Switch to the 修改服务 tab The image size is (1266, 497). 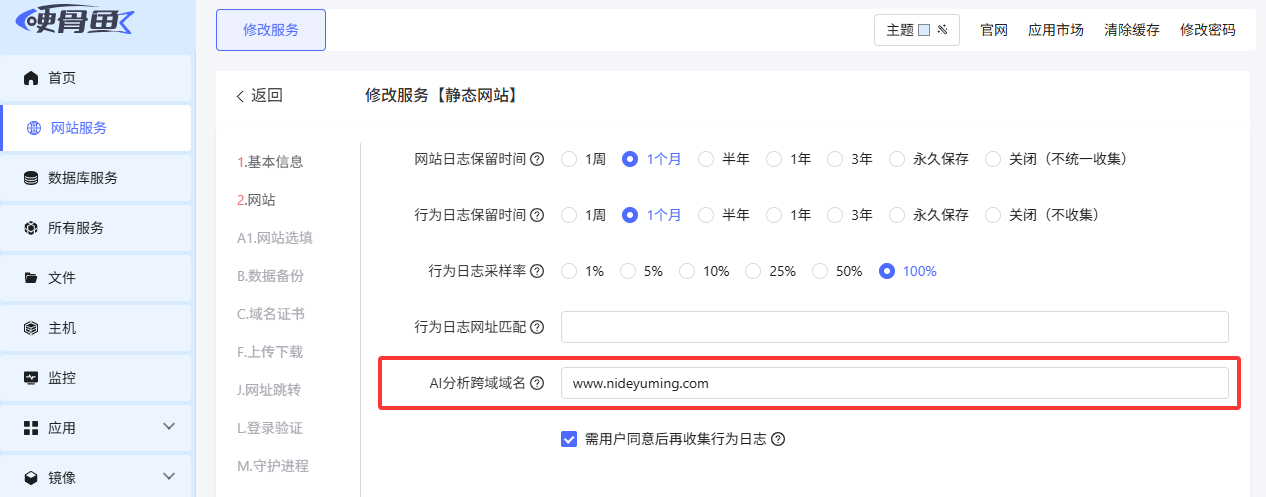pos(271,30)
